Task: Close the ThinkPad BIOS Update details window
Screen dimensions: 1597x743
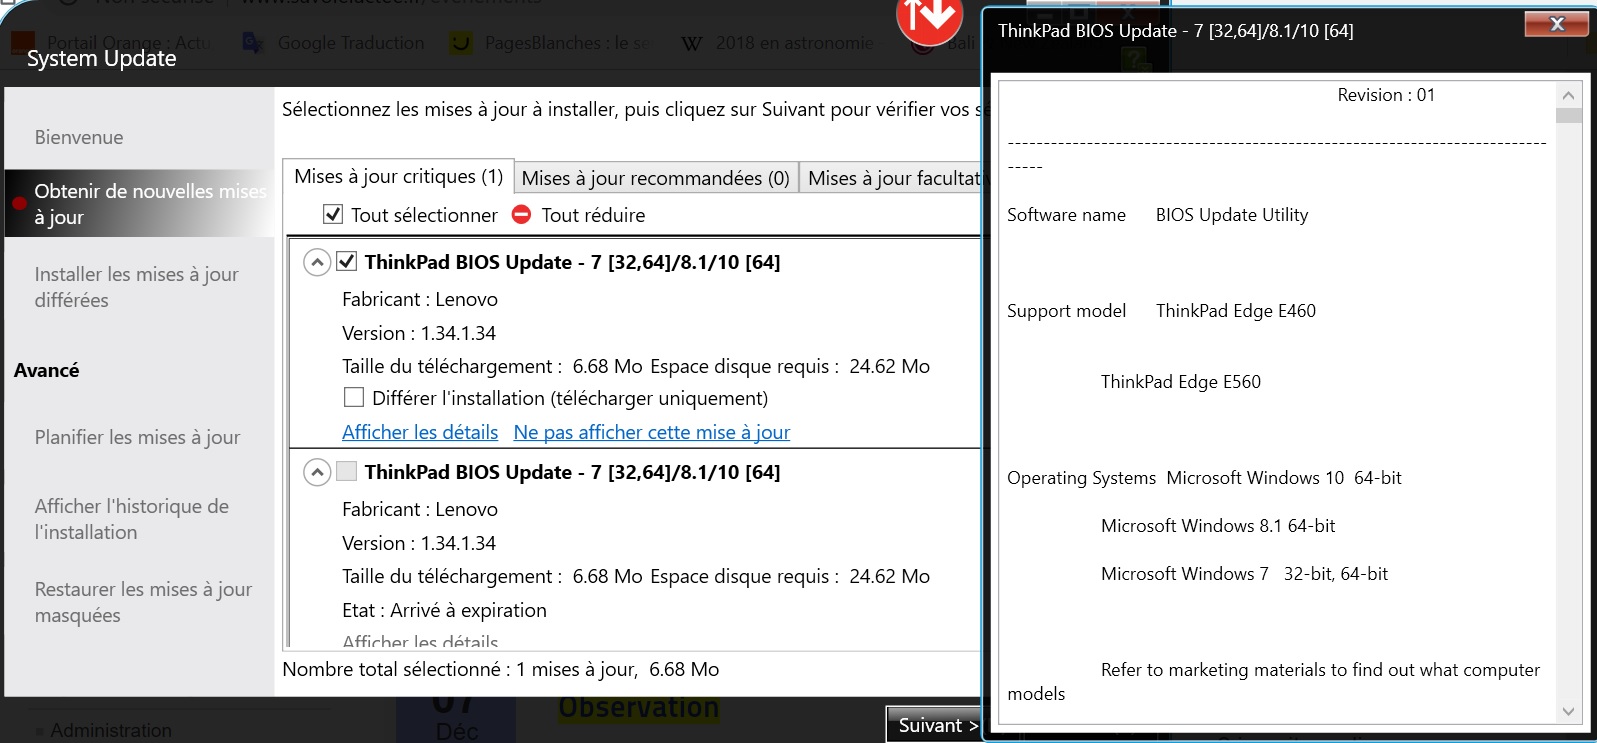Action: tap(1555, 24)
